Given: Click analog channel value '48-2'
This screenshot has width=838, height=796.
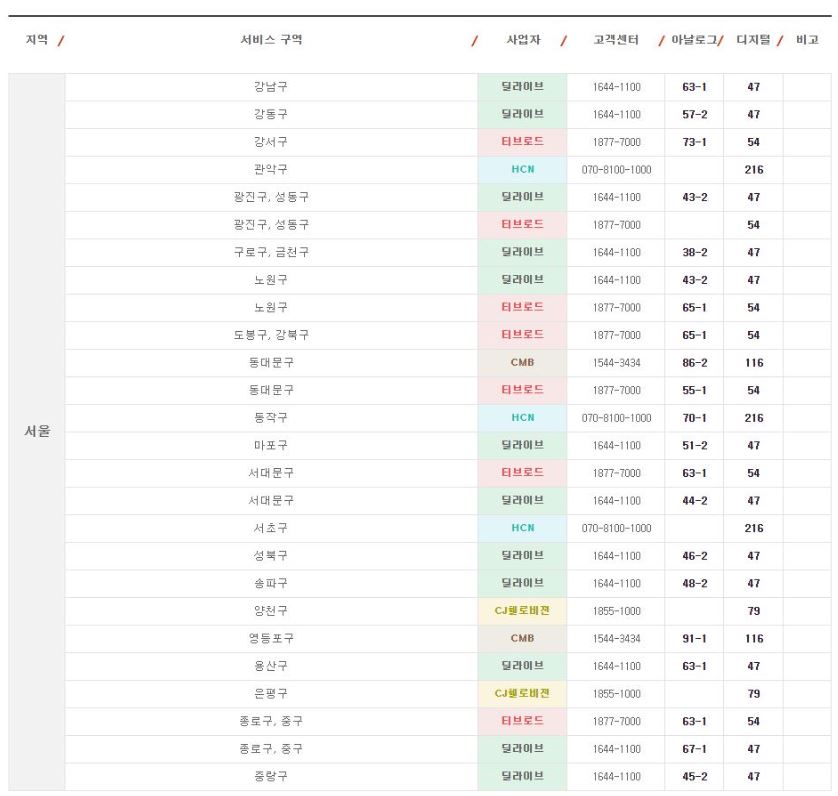Looking at the screenshot, I should pos(694,584).
